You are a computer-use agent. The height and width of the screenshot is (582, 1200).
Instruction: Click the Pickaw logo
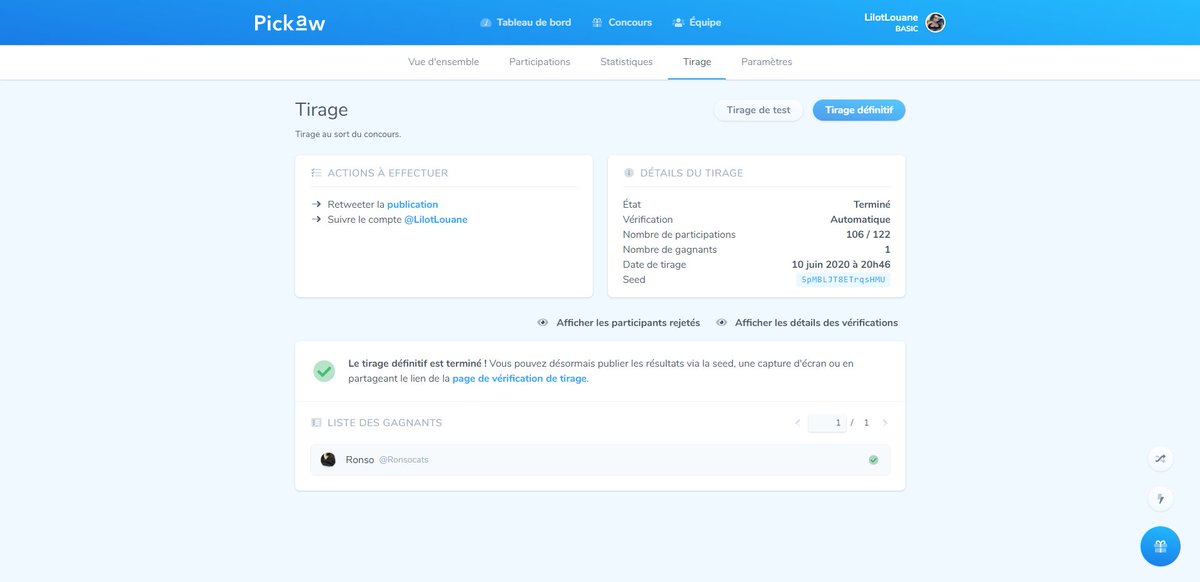(x=290, y=22)
